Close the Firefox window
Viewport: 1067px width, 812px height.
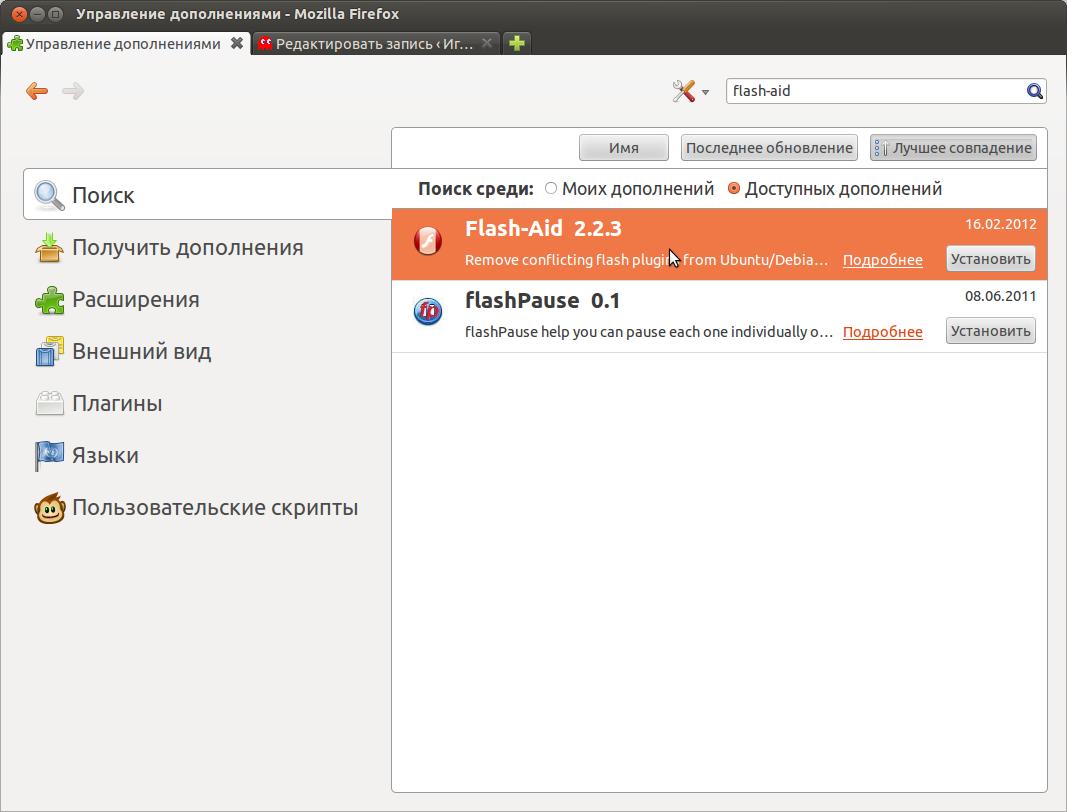[20, 14]
